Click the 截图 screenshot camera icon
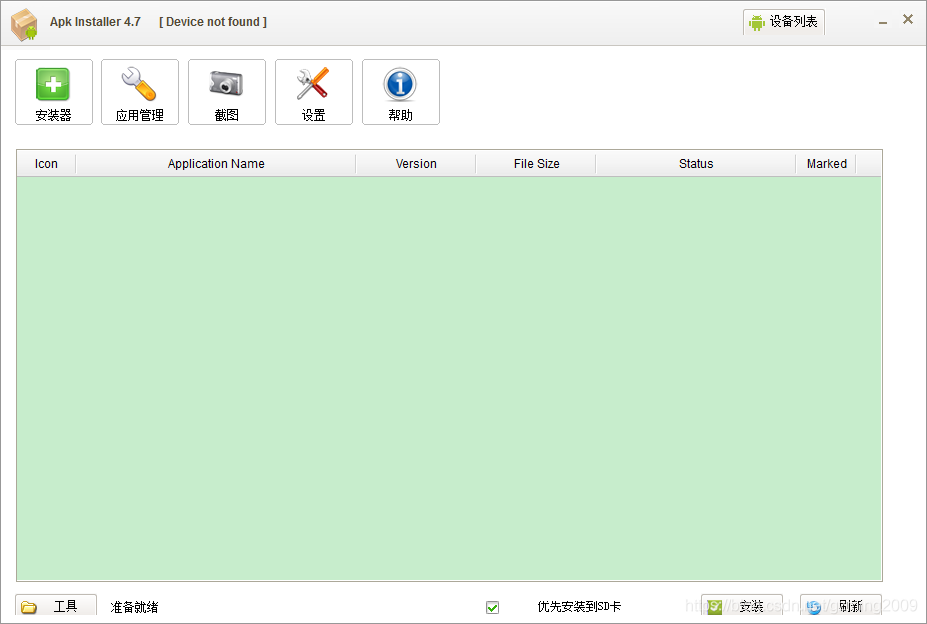The height and width of the screenshot is (624, 927). pos(226,83)
